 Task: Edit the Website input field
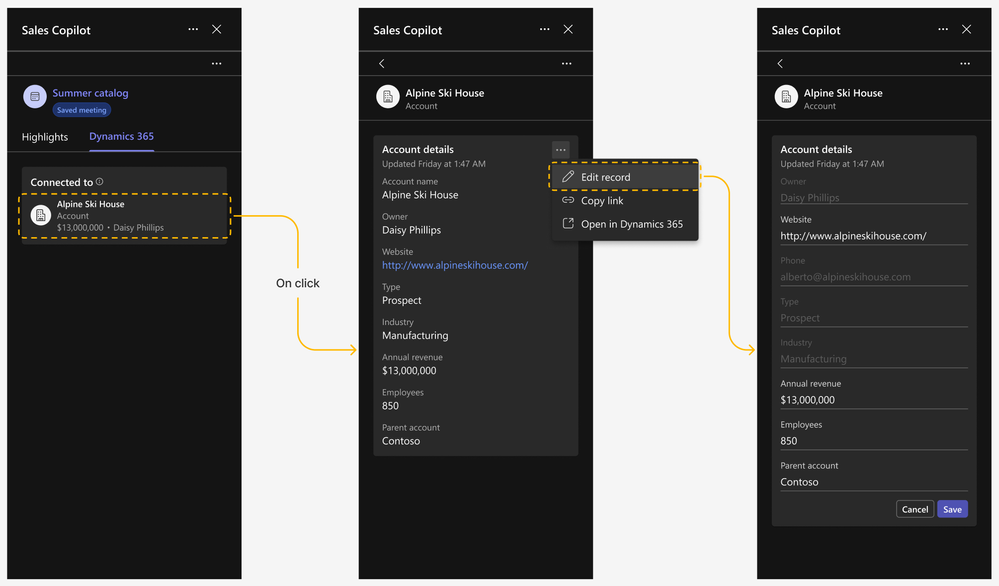[874, 236]
